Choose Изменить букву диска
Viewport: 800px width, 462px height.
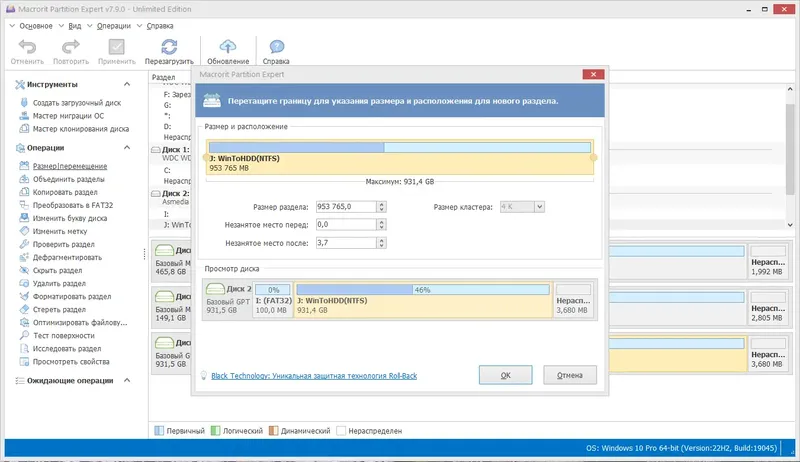click(x=70, y=218)
